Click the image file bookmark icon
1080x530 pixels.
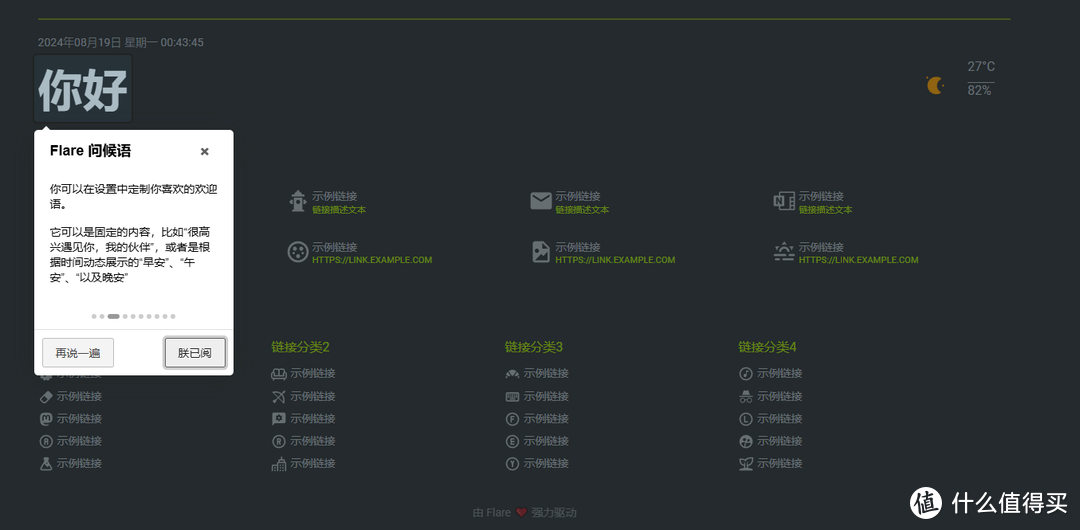tap(541, 252)
